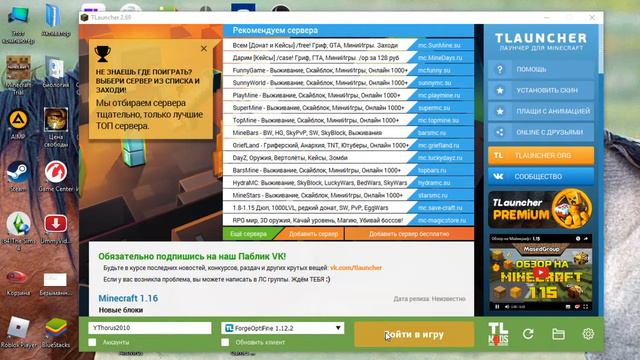Select the MineStars server row

coord(349,195)
